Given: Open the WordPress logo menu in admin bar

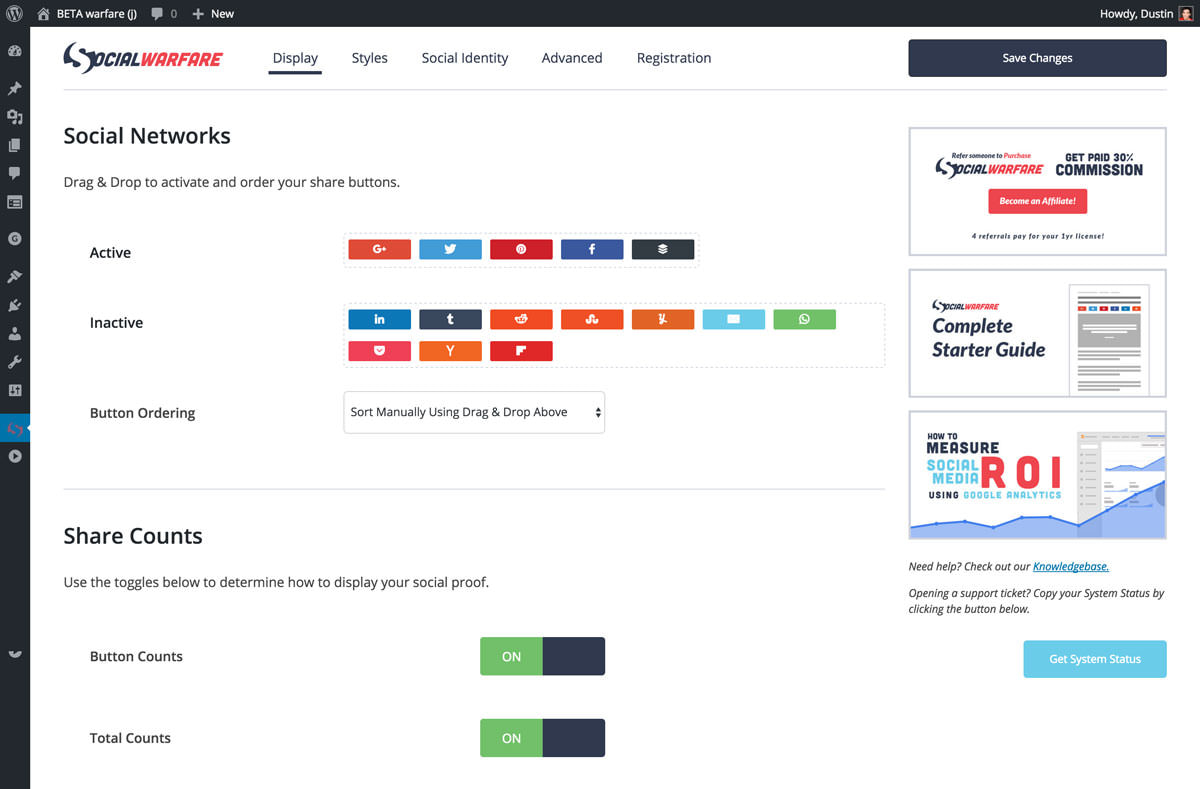Looking at the screenshot, I should [15, 14].
